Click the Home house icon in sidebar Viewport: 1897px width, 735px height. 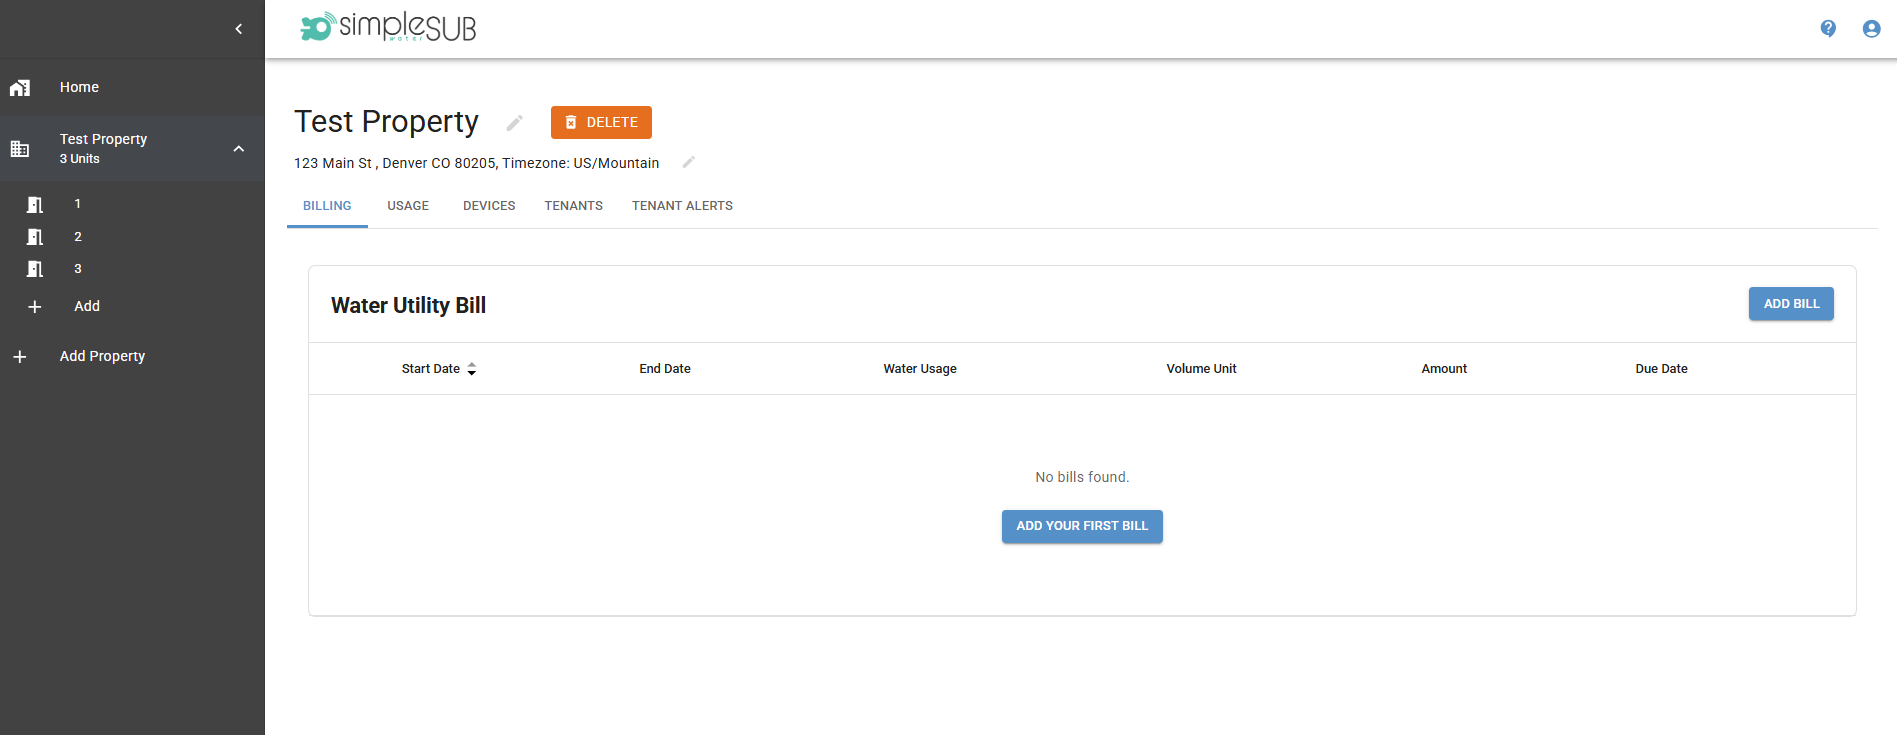[x=20, y=88]
